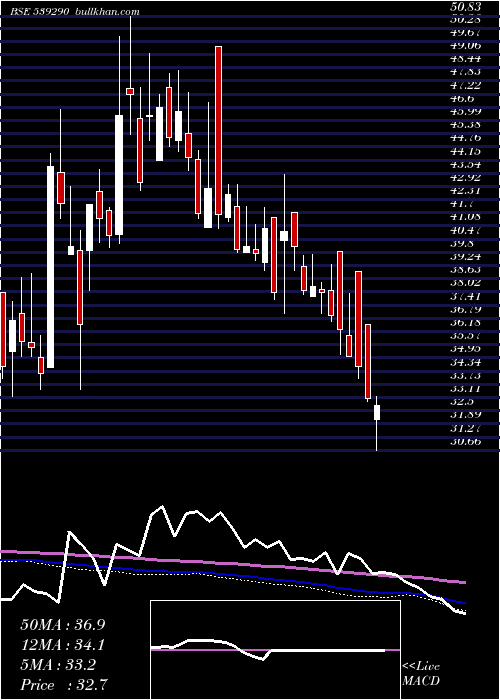500x700 pixels.
Task: Click the 30.66 price axis label
Action: (465, 442)
